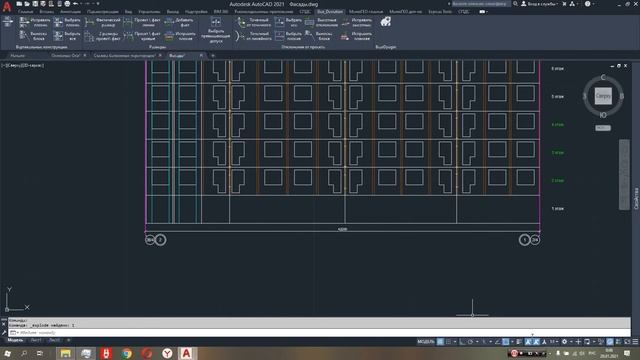Image resolution: width=640 pixels, height=360 pixels.
Task: Toggle Snap mode in the status bar
Action: [x=449, y=342]
